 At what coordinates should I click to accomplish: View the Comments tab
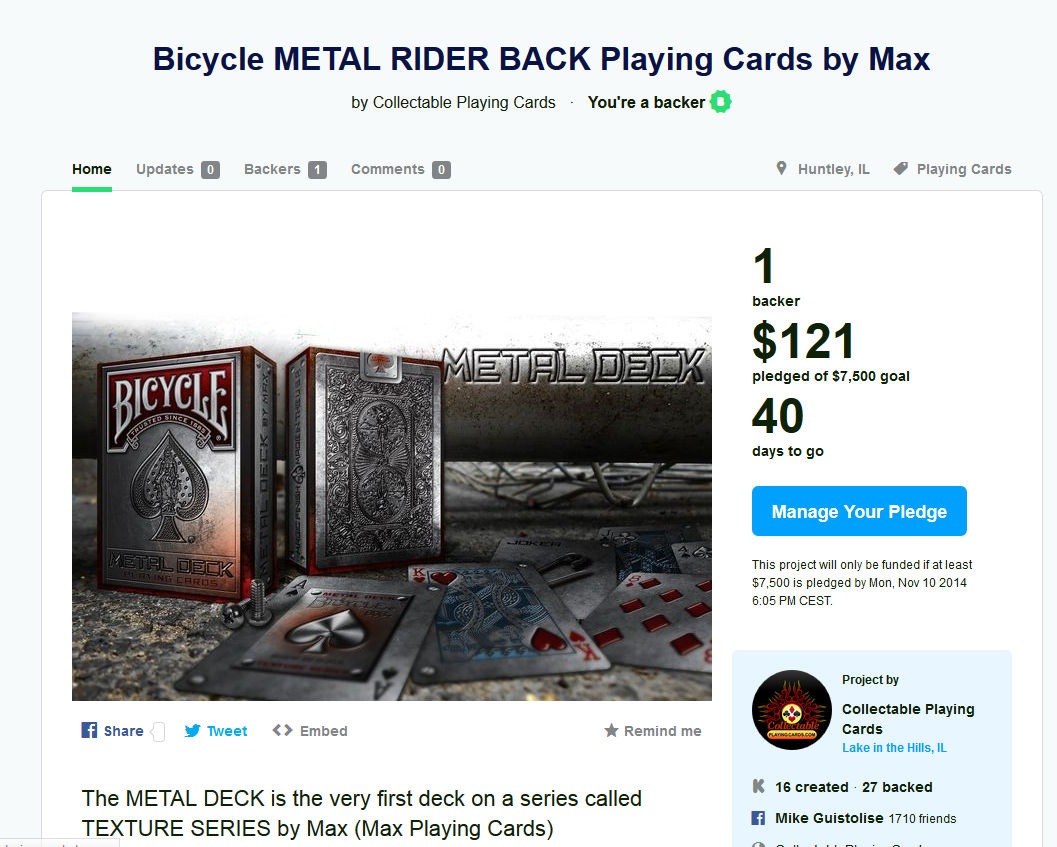388,169
